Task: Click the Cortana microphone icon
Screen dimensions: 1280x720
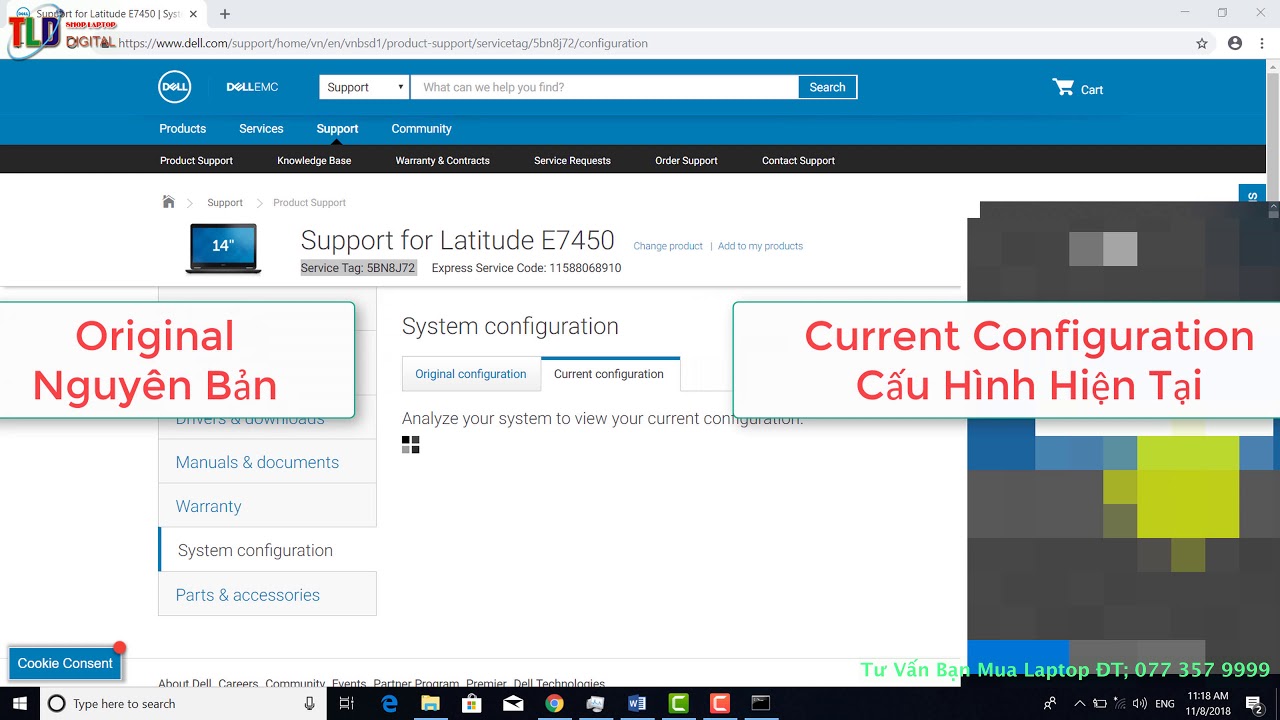Action: click(310, 703)
